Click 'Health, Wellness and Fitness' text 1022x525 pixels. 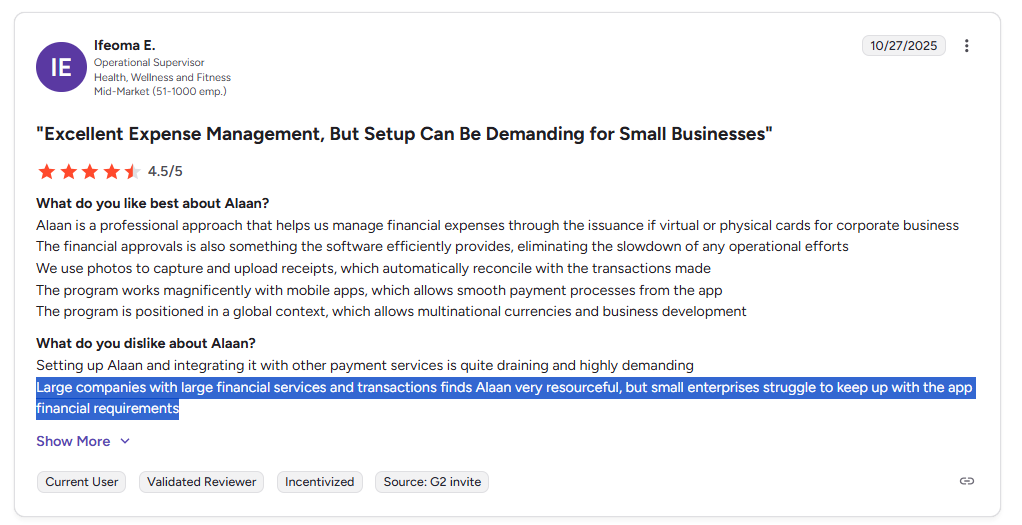pos(162,77)
